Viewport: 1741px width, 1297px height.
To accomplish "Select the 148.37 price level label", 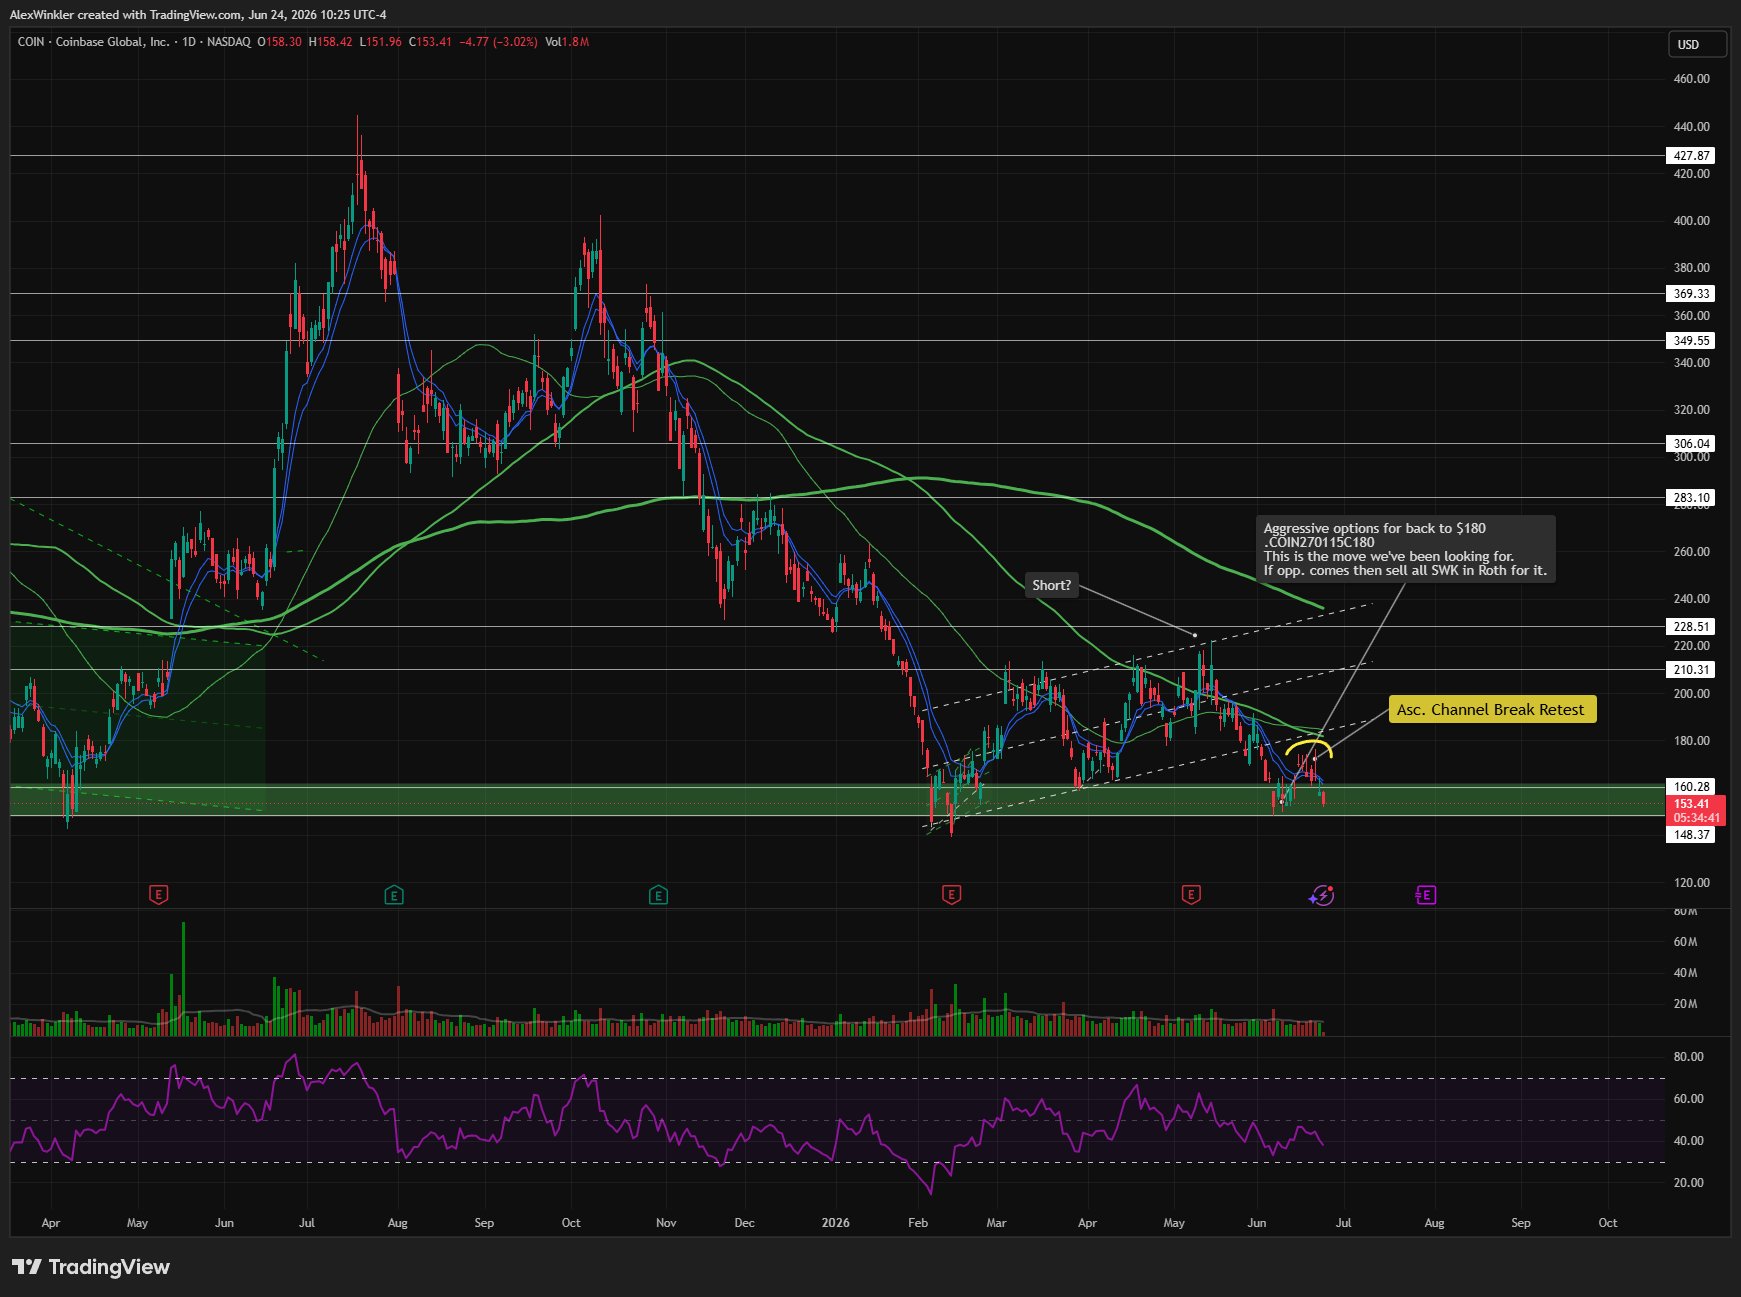I will point(1691,835).
